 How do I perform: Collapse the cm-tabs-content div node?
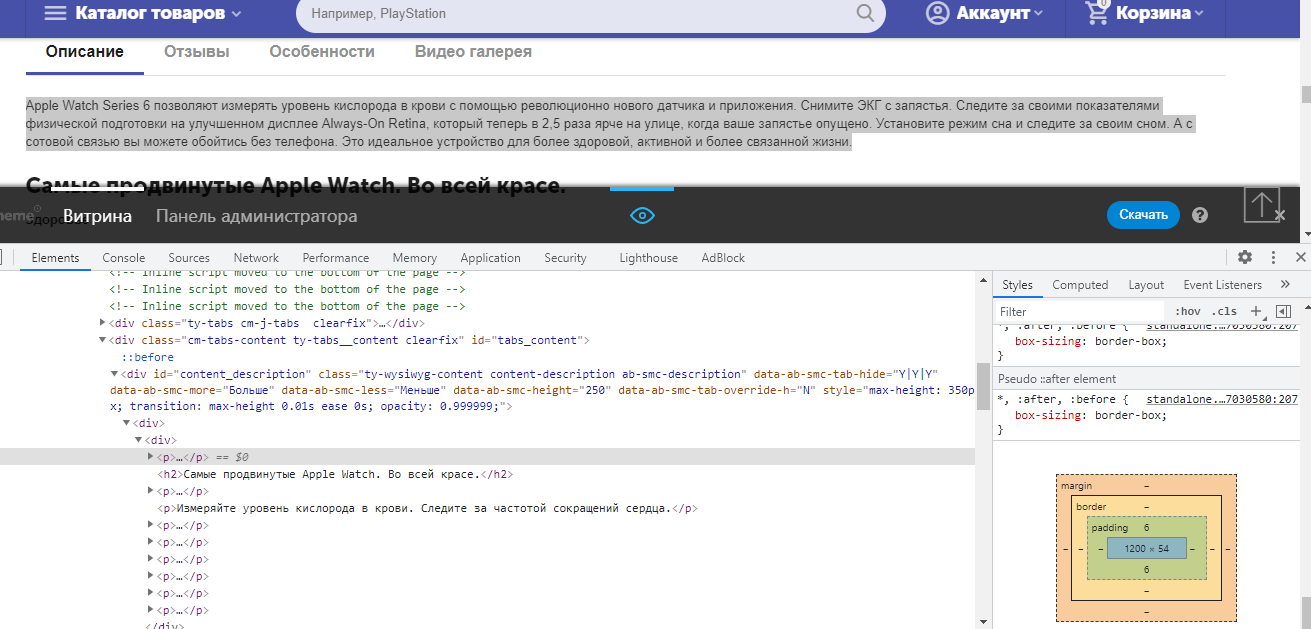tap(103, 340)
